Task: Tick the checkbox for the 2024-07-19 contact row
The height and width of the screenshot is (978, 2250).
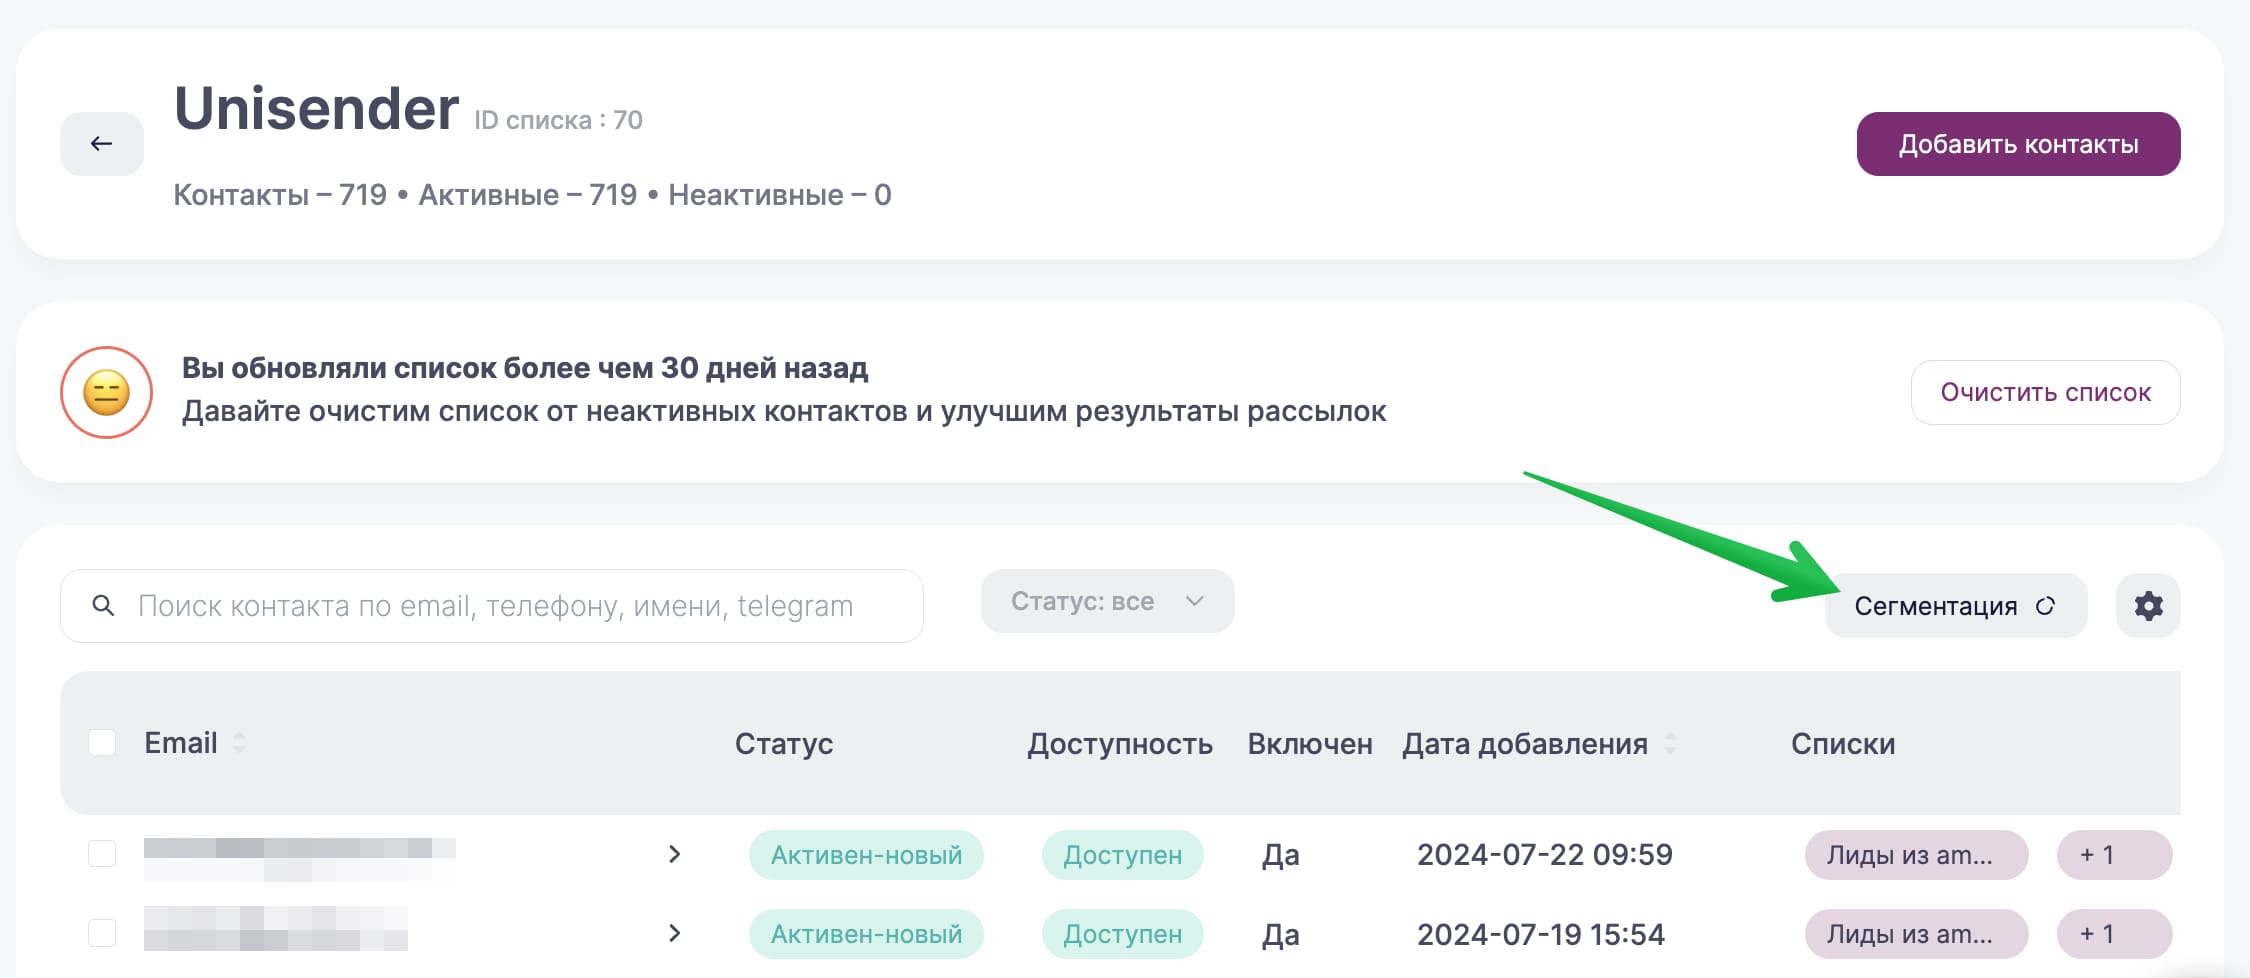Action: pos(102,933)
